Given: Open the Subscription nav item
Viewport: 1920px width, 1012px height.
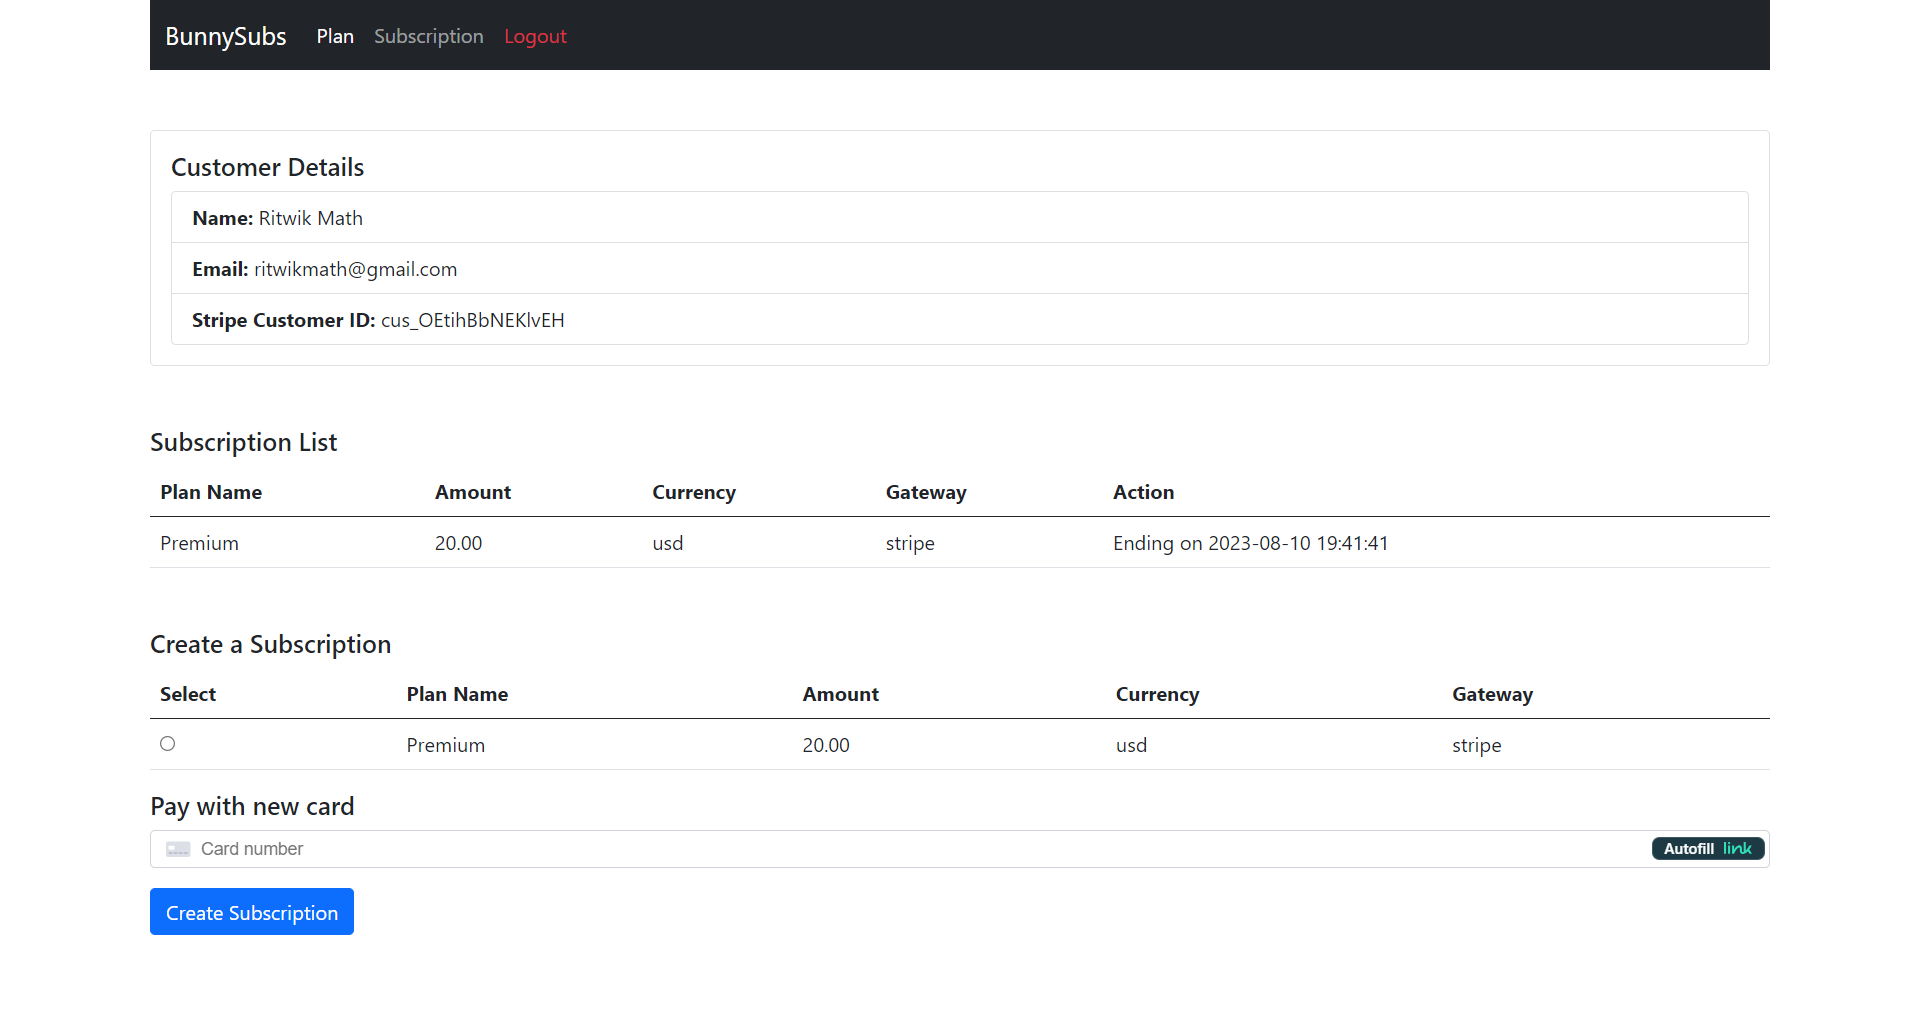Looking at the screenshot, I should pos(429,36).
